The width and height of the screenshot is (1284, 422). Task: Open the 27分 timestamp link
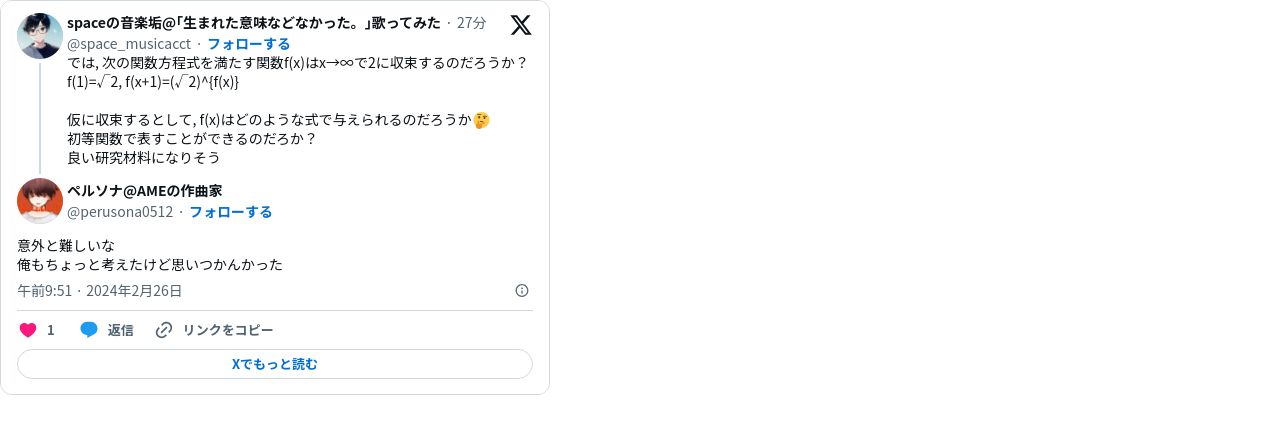click(x=472, y=23)
